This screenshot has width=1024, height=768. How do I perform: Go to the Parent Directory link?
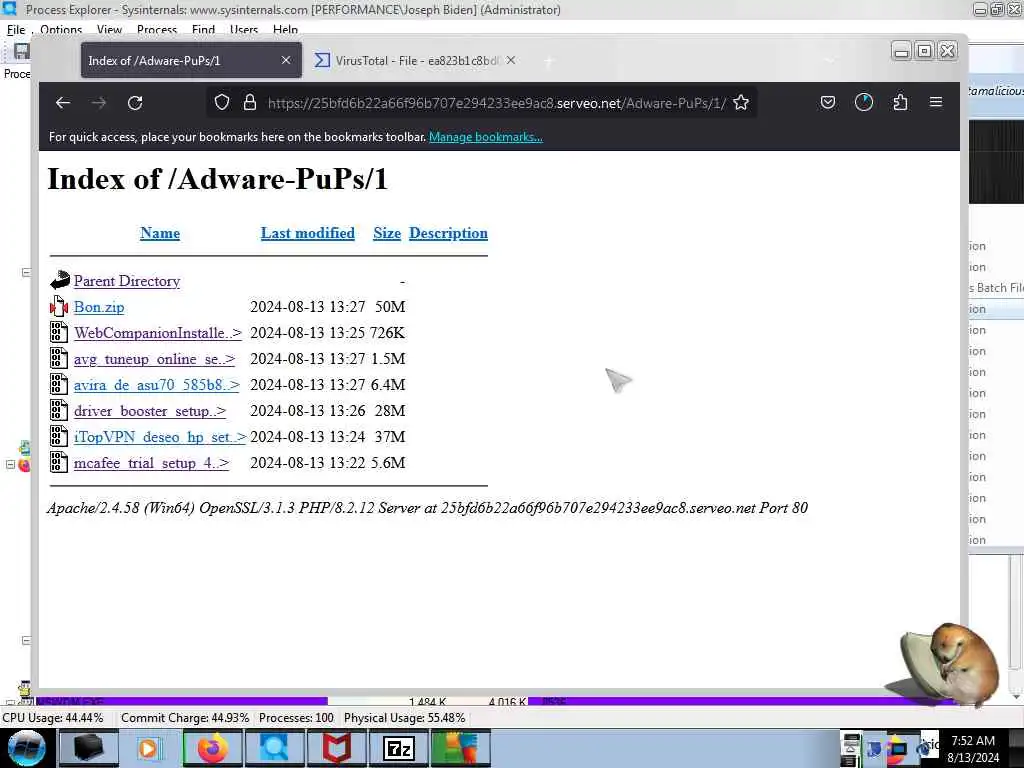127,281
